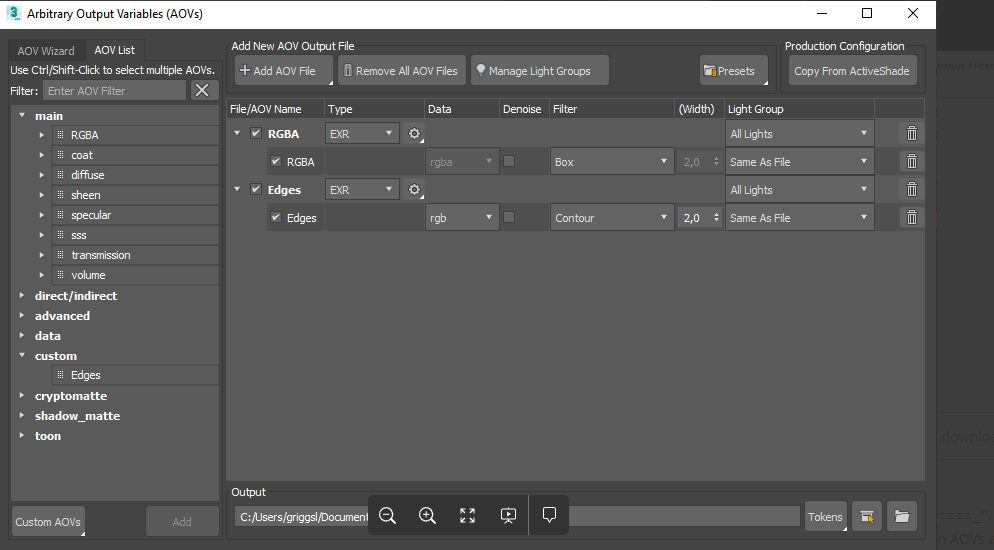Click the drag handle icon next to diffuse
This screenshot has height=550, width=994.
[60, 175]
